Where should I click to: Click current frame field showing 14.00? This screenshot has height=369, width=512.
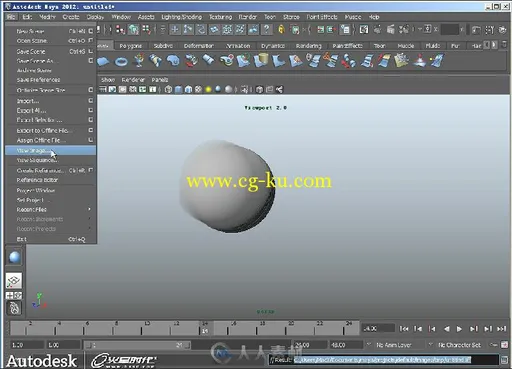[378, 328]
